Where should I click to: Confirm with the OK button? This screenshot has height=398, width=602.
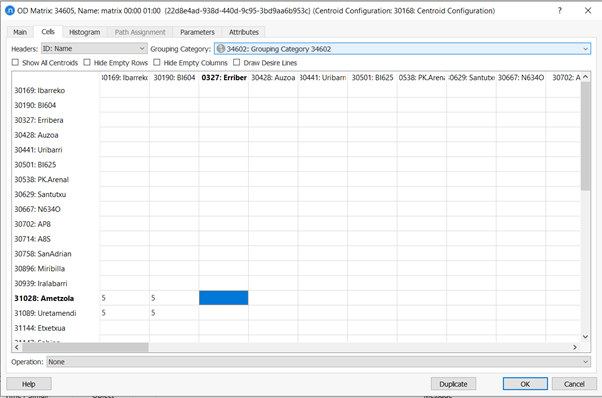525,384
